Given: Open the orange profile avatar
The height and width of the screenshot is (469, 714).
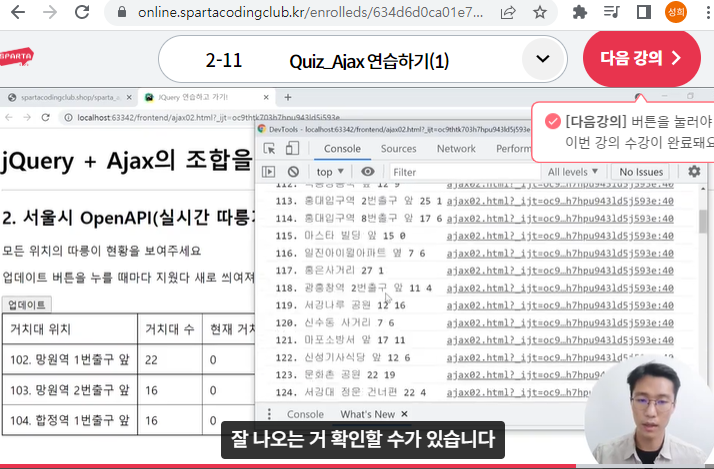Looking at the screenshot, I should click(x=676, y=12).
